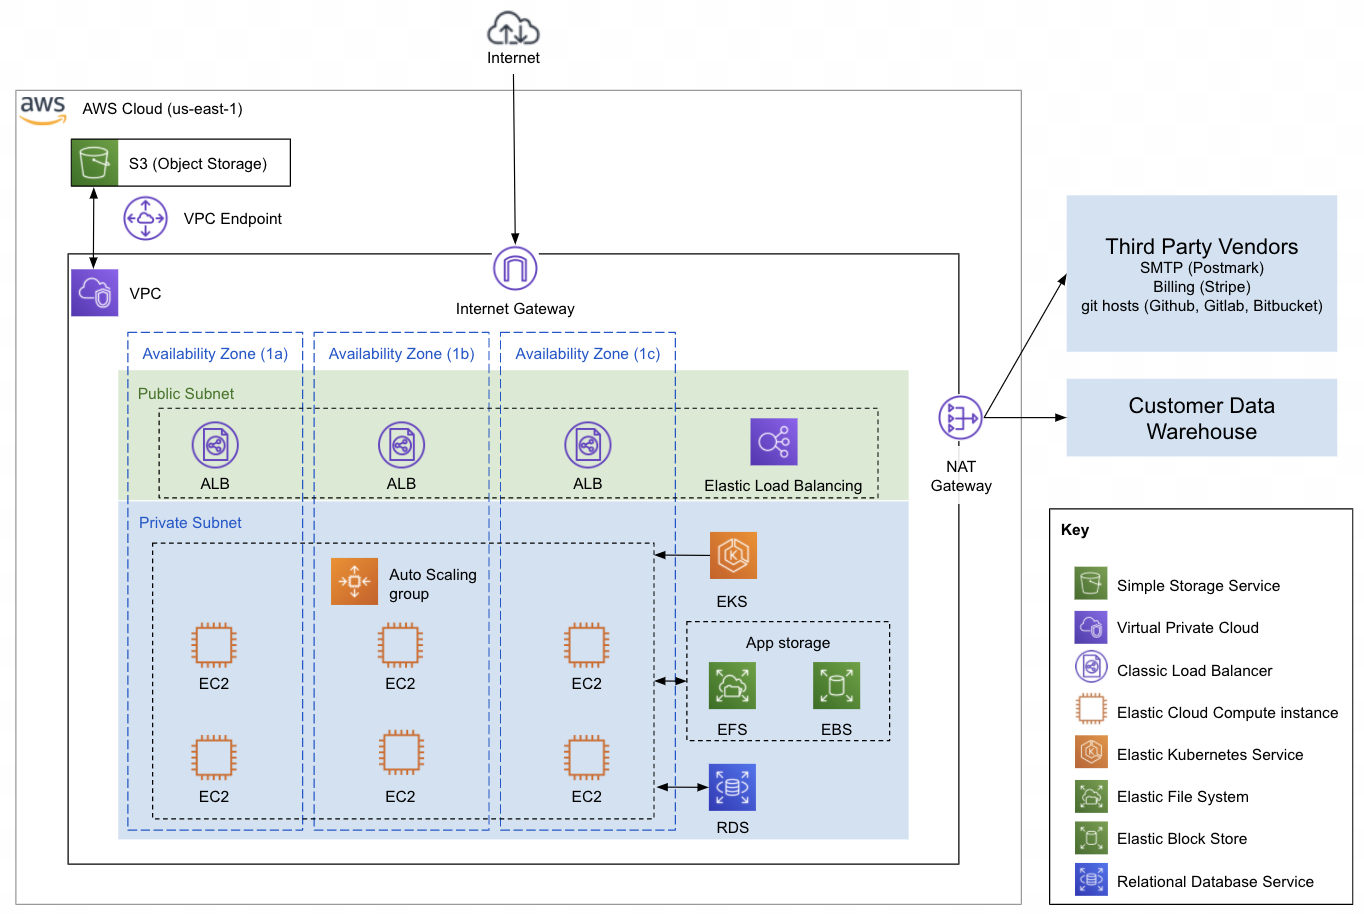Select the EBS icon in App storage
1364x914 pixels.
coord(837,686)
